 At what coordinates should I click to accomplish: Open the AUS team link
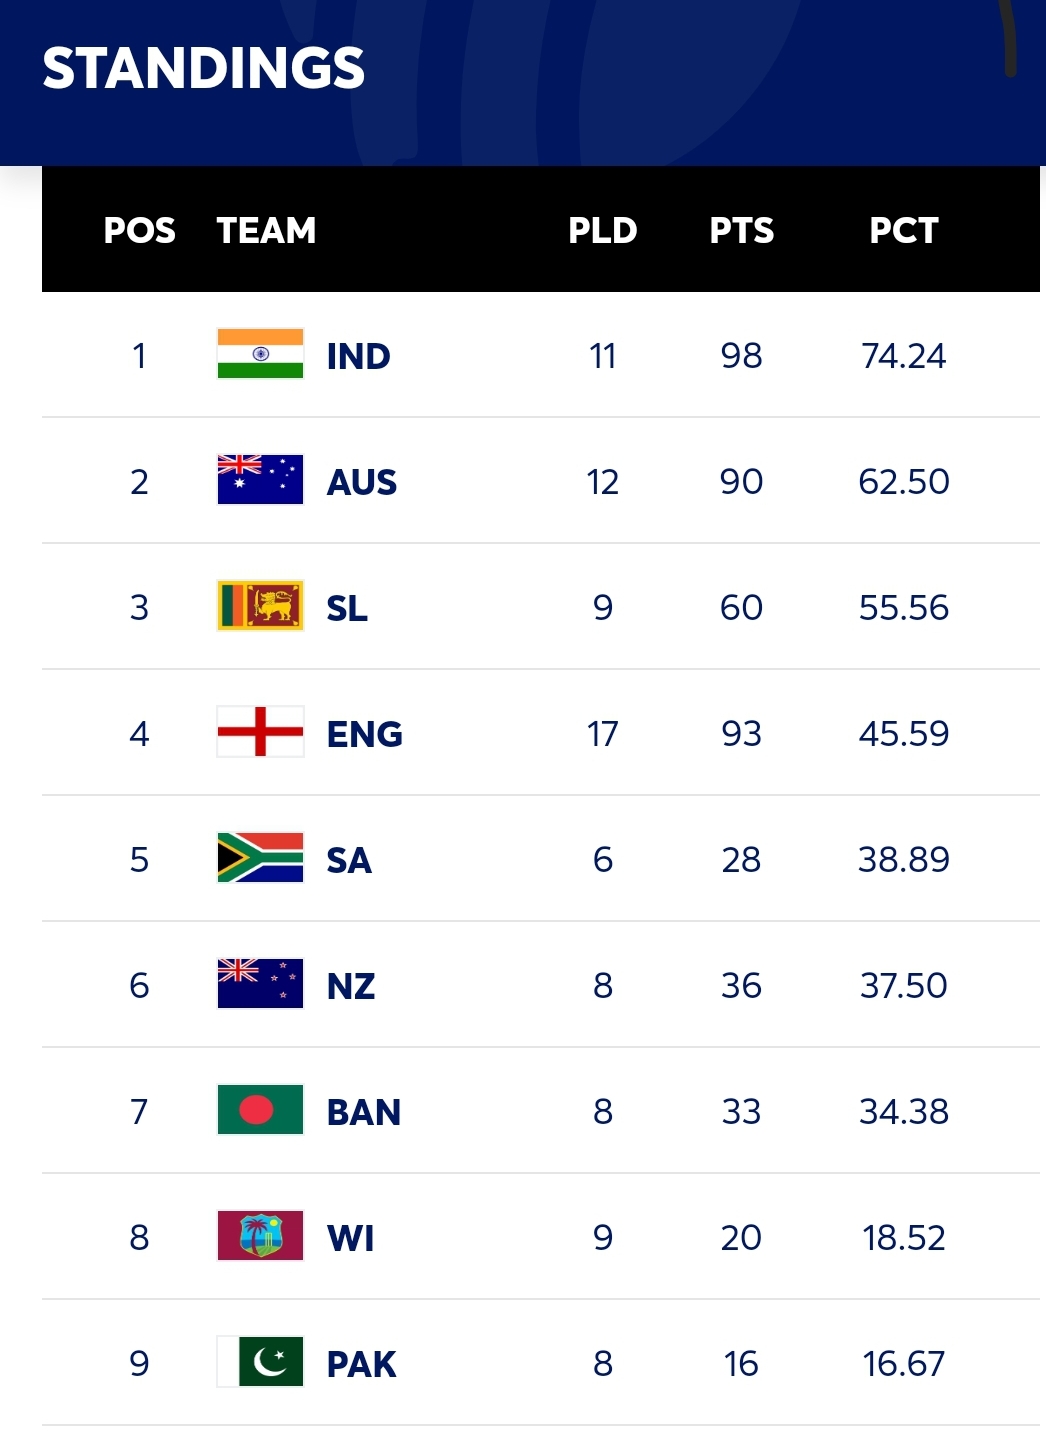pos(361,482)
